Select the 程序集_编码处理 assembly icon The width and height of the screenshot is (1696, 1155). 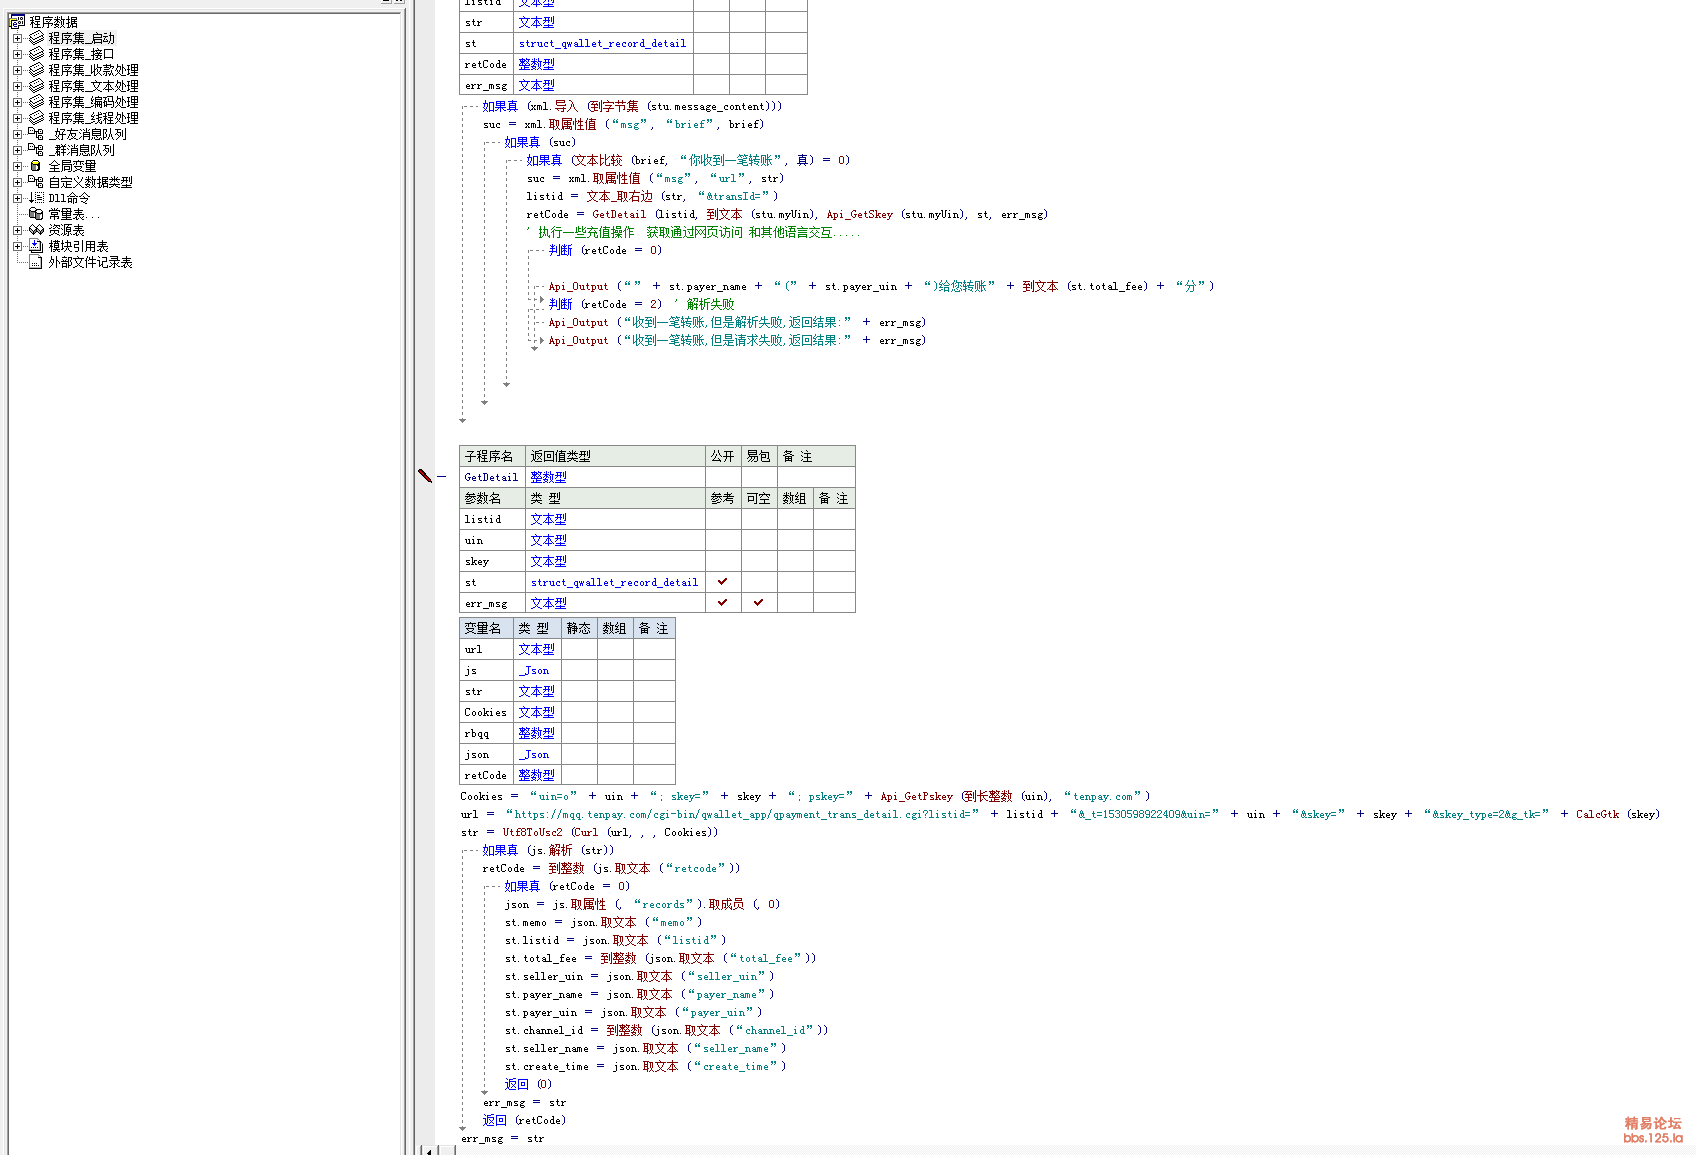click(37, 102)
